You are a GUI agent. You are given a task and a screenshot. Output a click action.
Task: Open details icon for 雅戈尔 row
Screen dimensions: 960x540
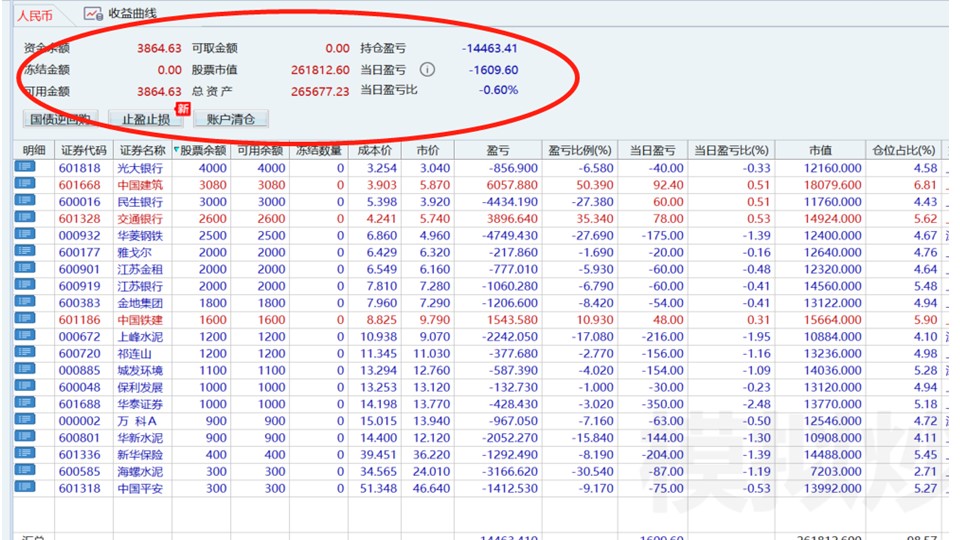click(24, 250)
